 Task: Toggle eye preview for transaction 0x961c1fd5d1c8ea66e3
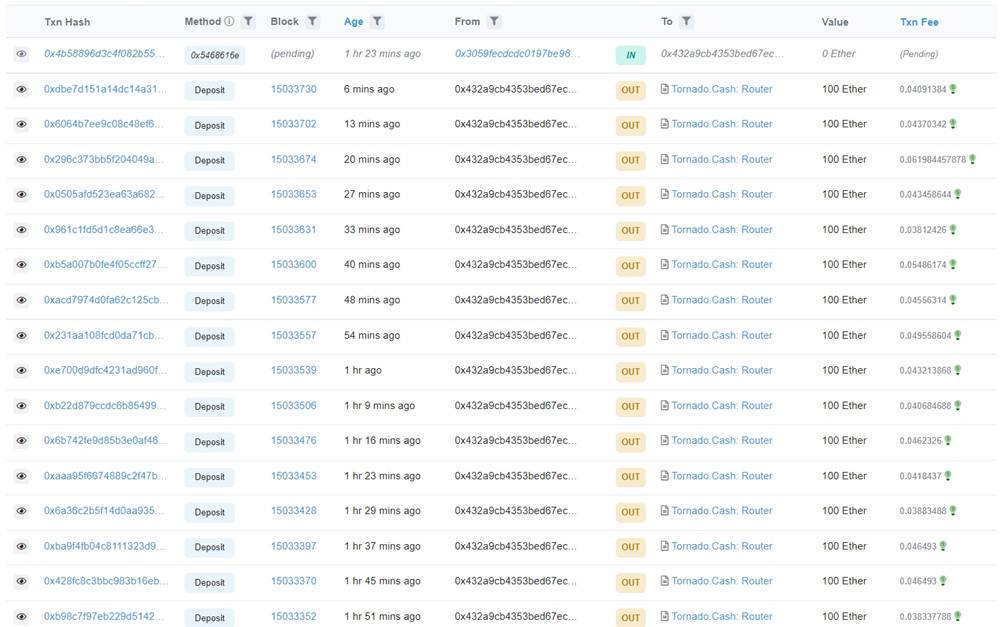pos(22,230)
